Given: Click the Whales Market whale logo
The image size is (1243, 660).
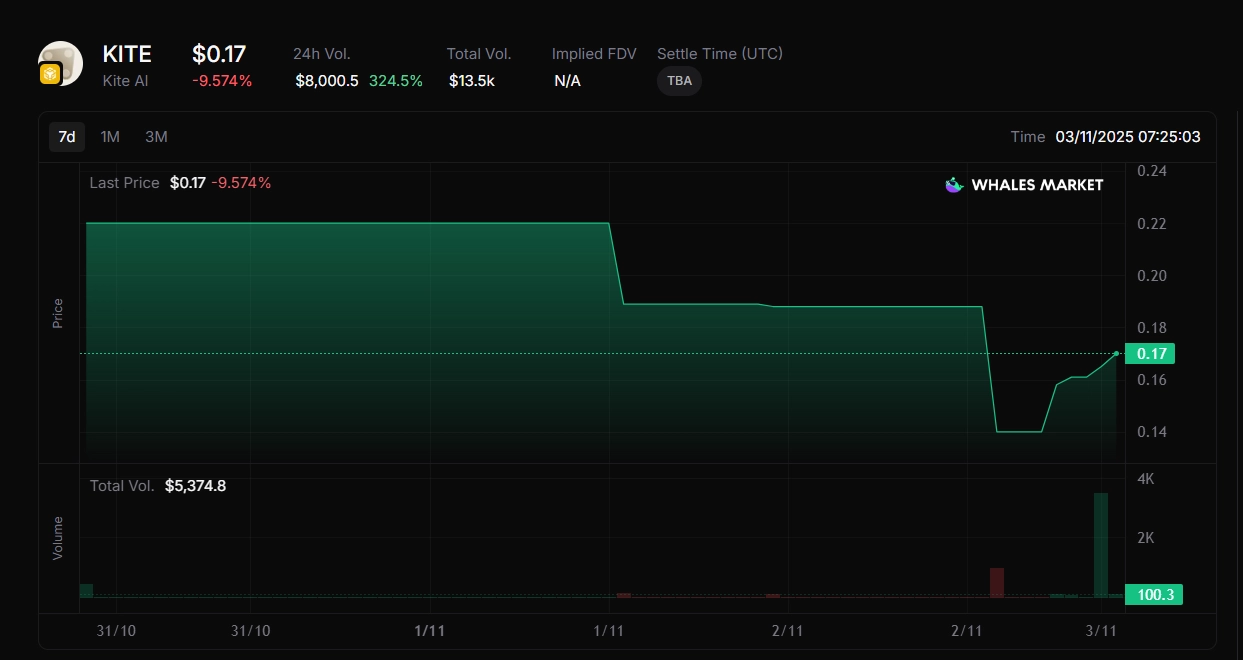Looking at the screenshot, I should 954,185.
